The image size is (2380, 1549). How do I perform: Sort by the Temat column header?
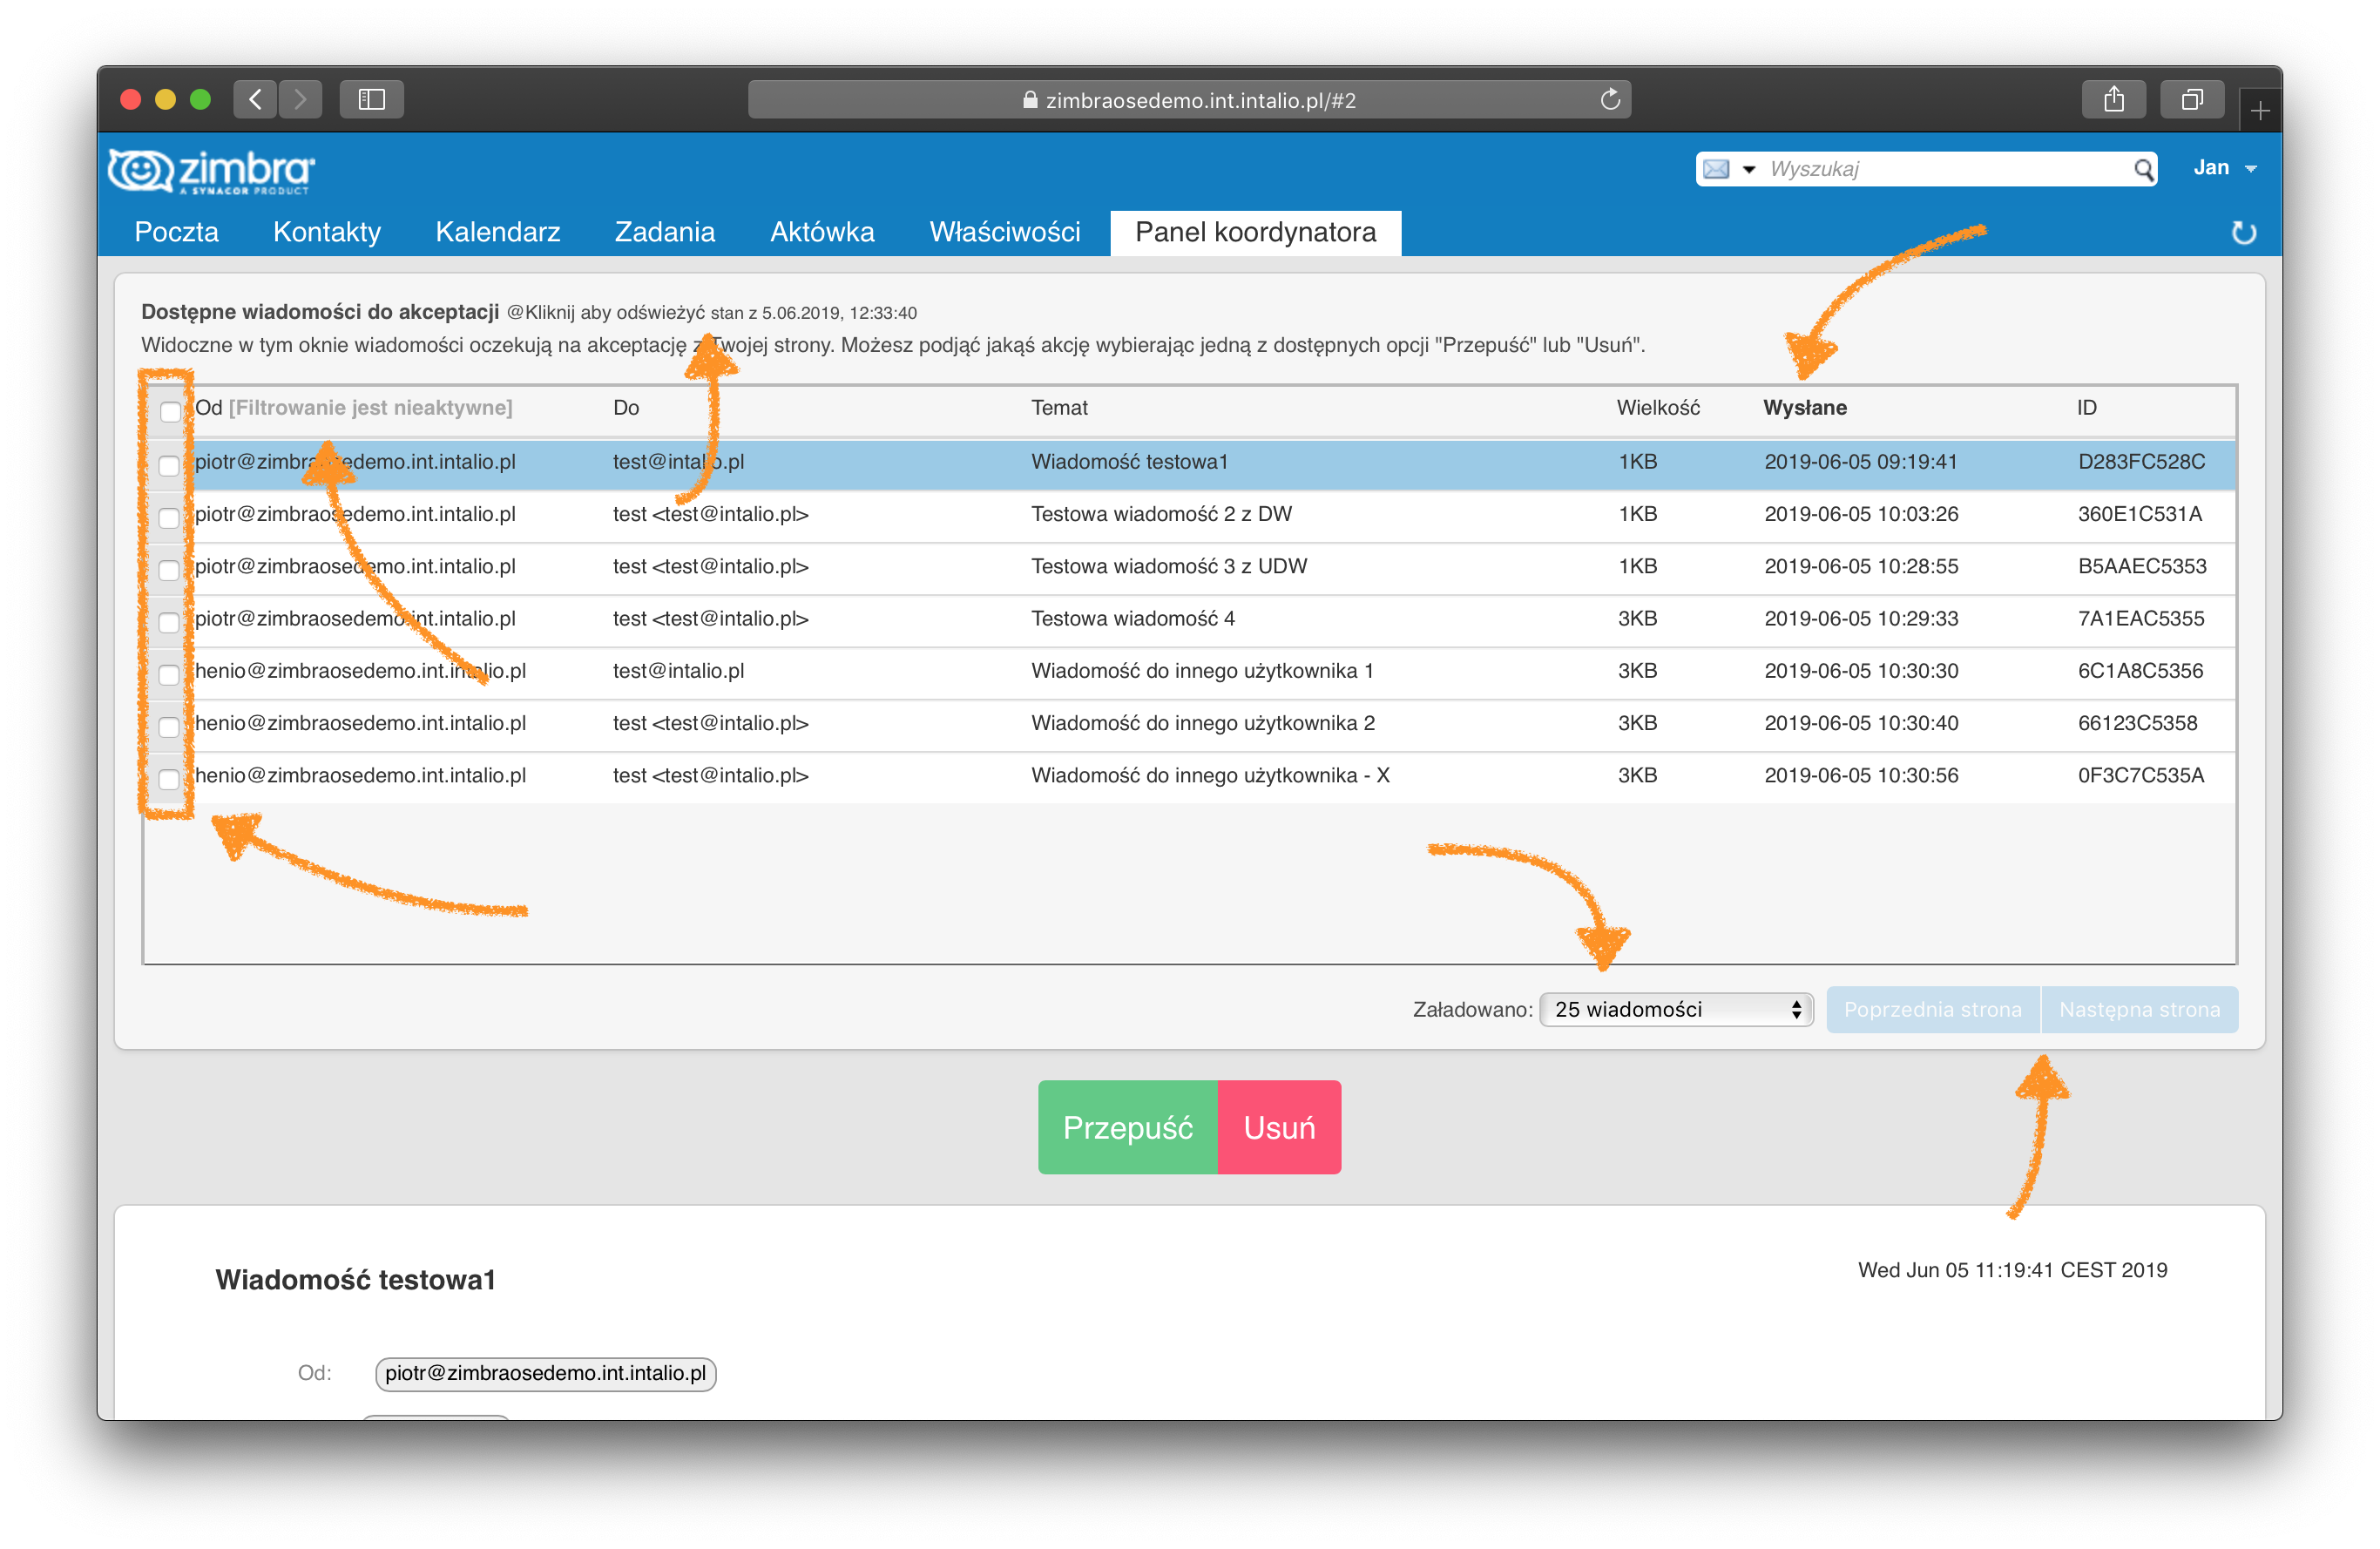click(x=1059, y=408)
